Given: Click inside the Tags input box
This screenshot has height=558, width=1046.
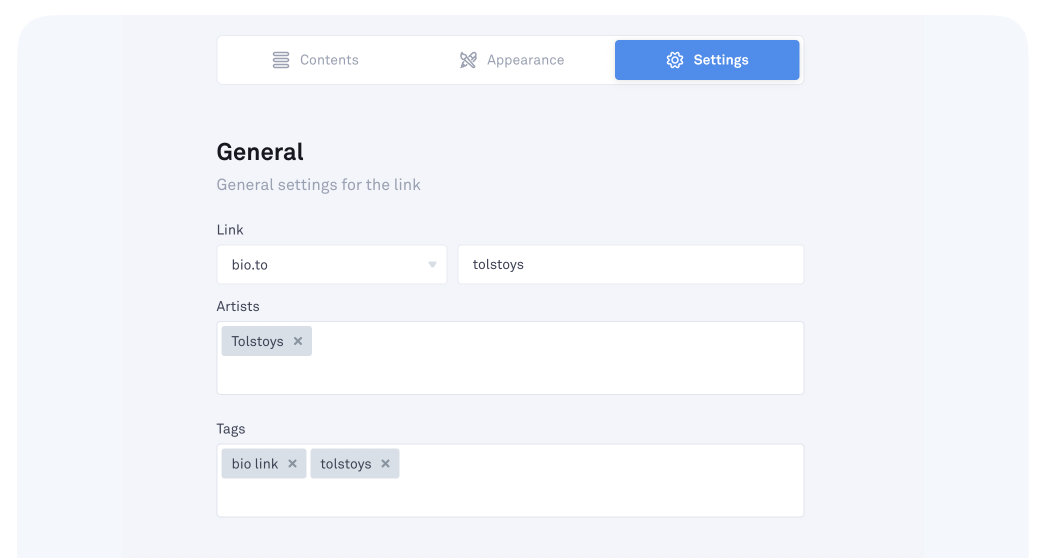Looking at the screenshot, I should pyautogui.click(x=510, y=481).
